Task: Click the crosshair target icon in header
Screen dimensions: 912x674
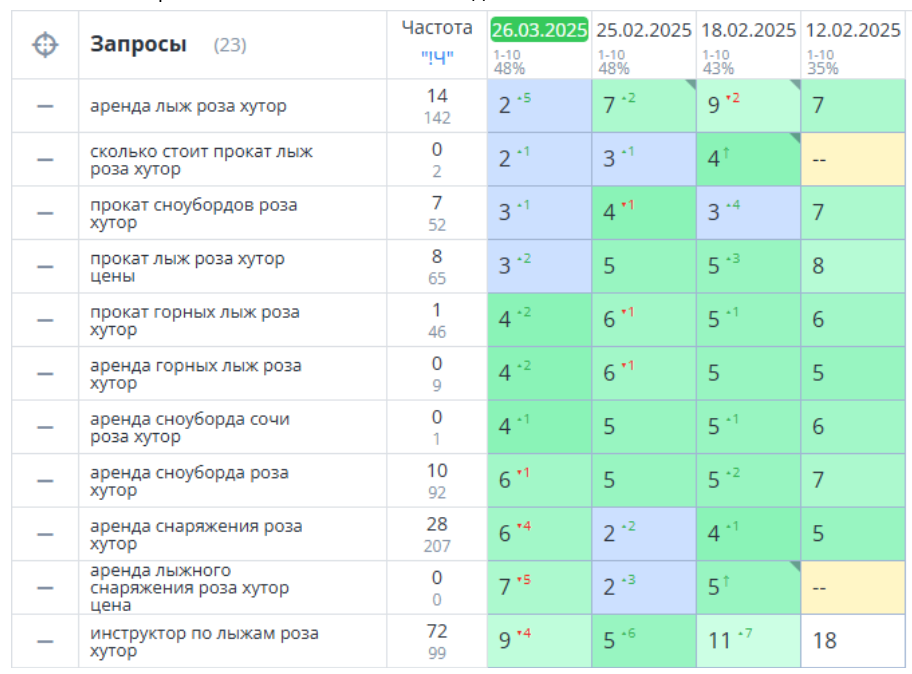Action: 45,45
